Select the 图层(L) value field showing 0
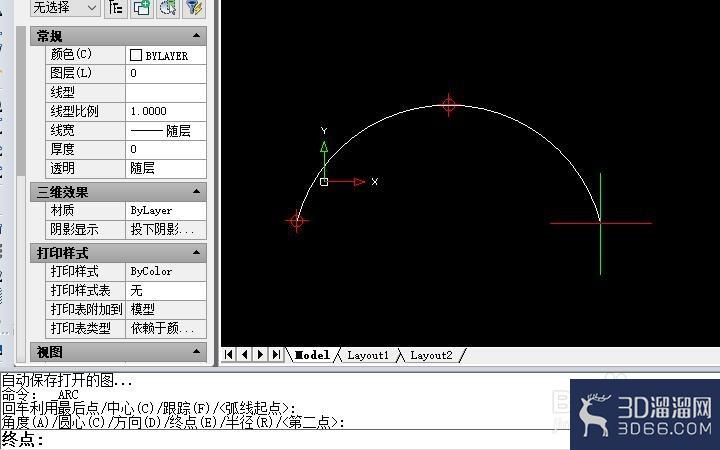720x450 pixels. [x=166, y=73]
